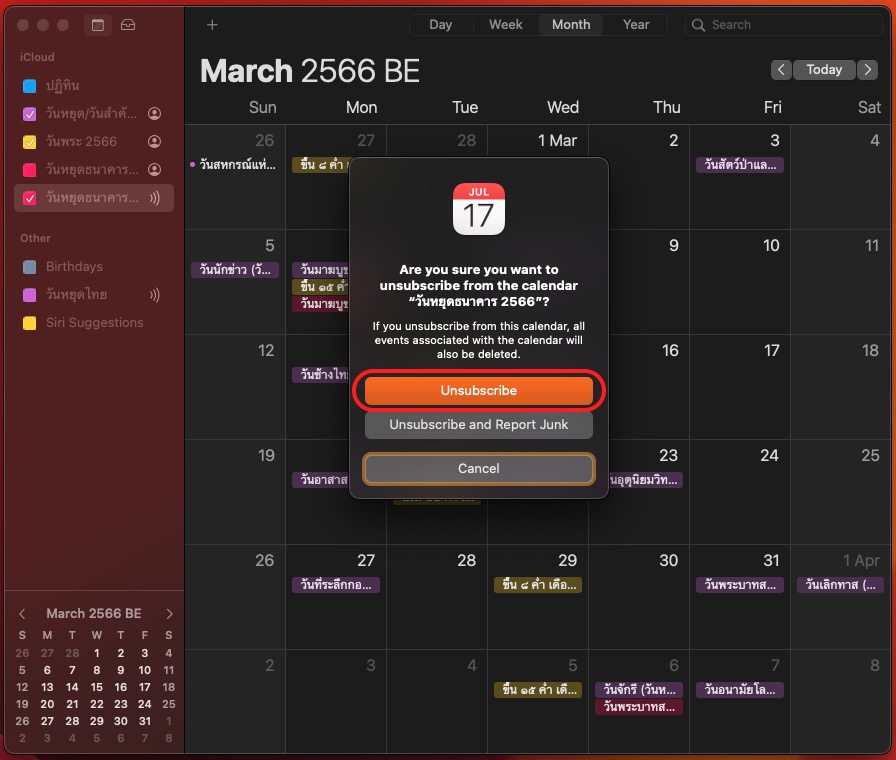Screen dimensions: 896x760
Task: Advance mini calendar to next month
Action: [x=170, y=614]
